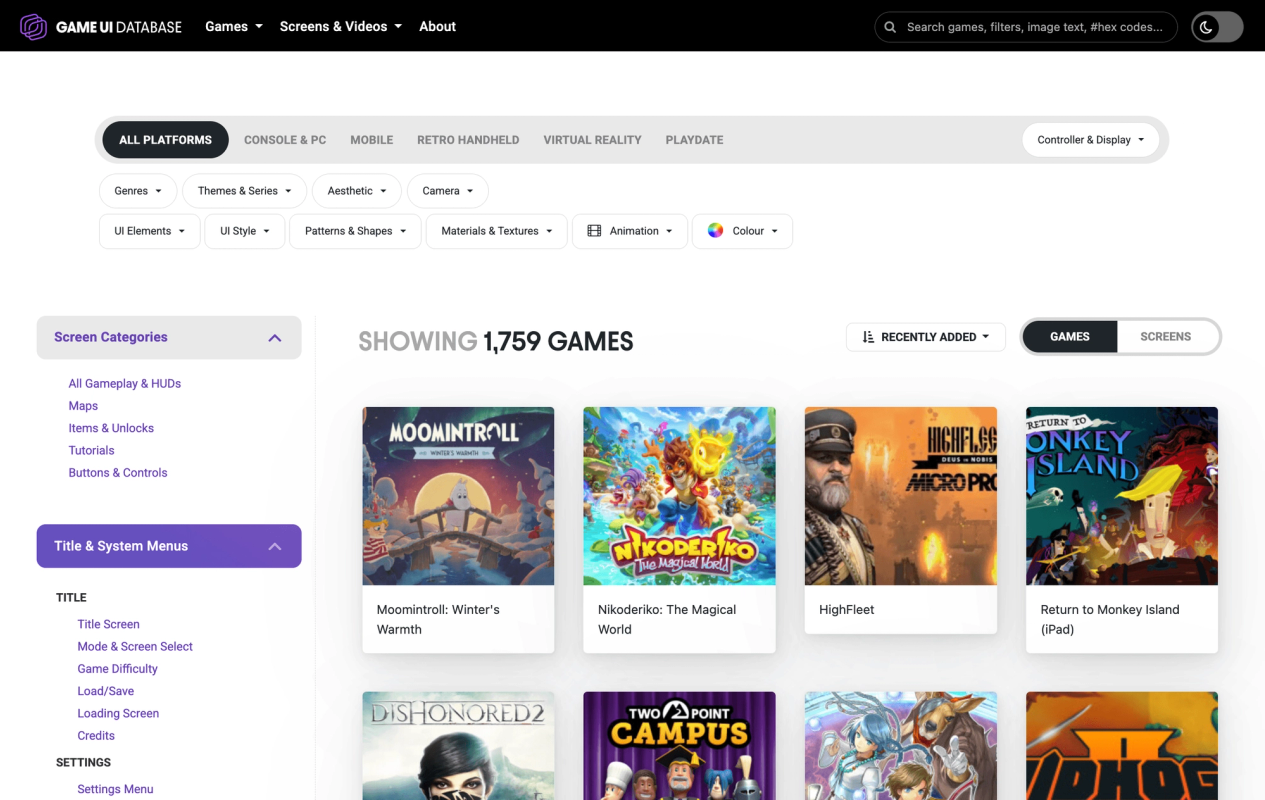
Task: Collapse the Screen Categories section
Action: pos(169,338)
